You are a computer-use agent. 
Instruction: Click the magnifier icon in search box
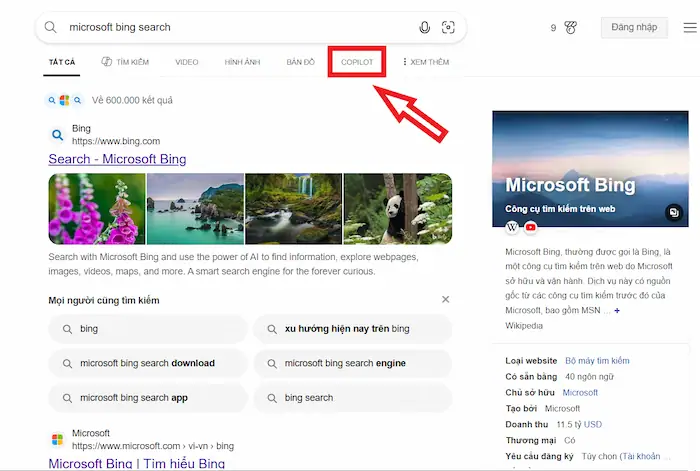[50, 27]
